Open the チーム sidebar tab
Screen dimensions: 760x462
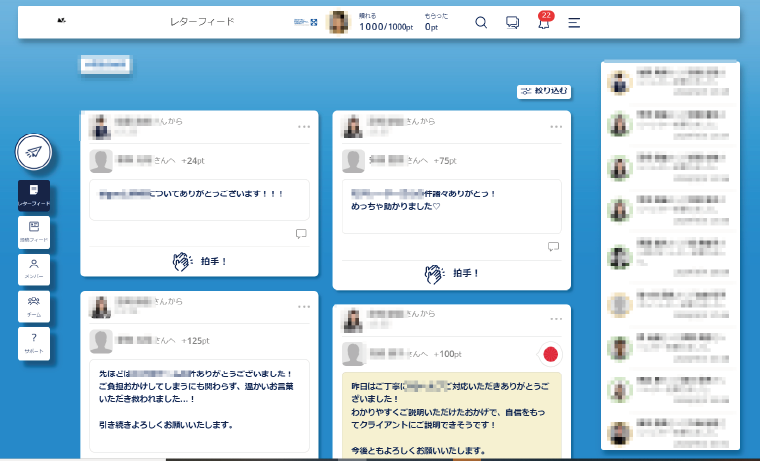[34, 306]
